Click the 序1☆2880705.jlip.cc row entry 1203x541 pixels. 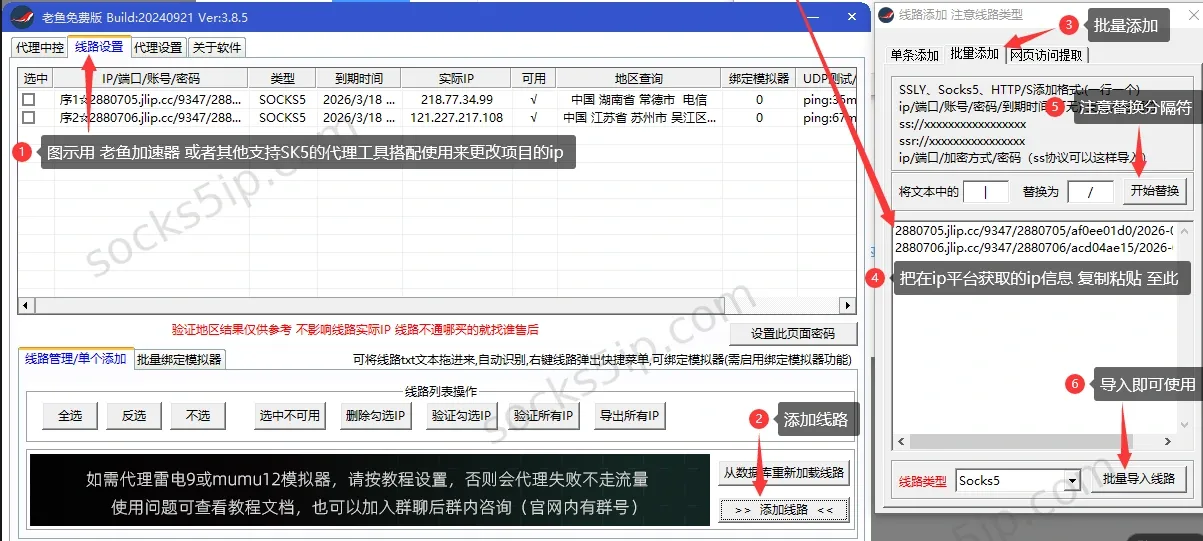pos(151,100)
